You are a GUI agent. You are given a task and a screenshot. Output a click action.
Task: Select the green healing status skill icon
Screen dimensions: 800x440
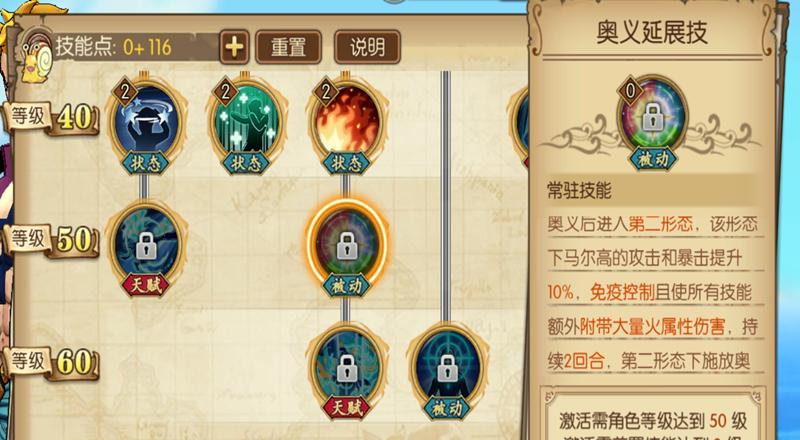click(x=246, y=123)
